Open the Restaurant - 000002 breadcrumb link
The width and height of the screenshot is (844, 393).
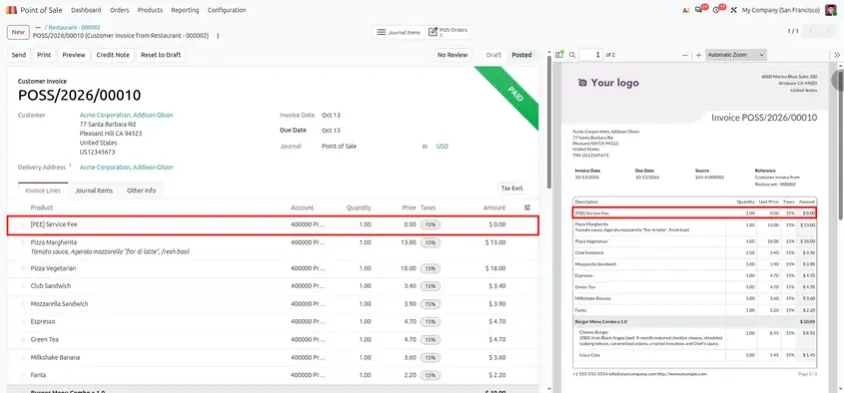pyautogui.click(x=74, y=27)
